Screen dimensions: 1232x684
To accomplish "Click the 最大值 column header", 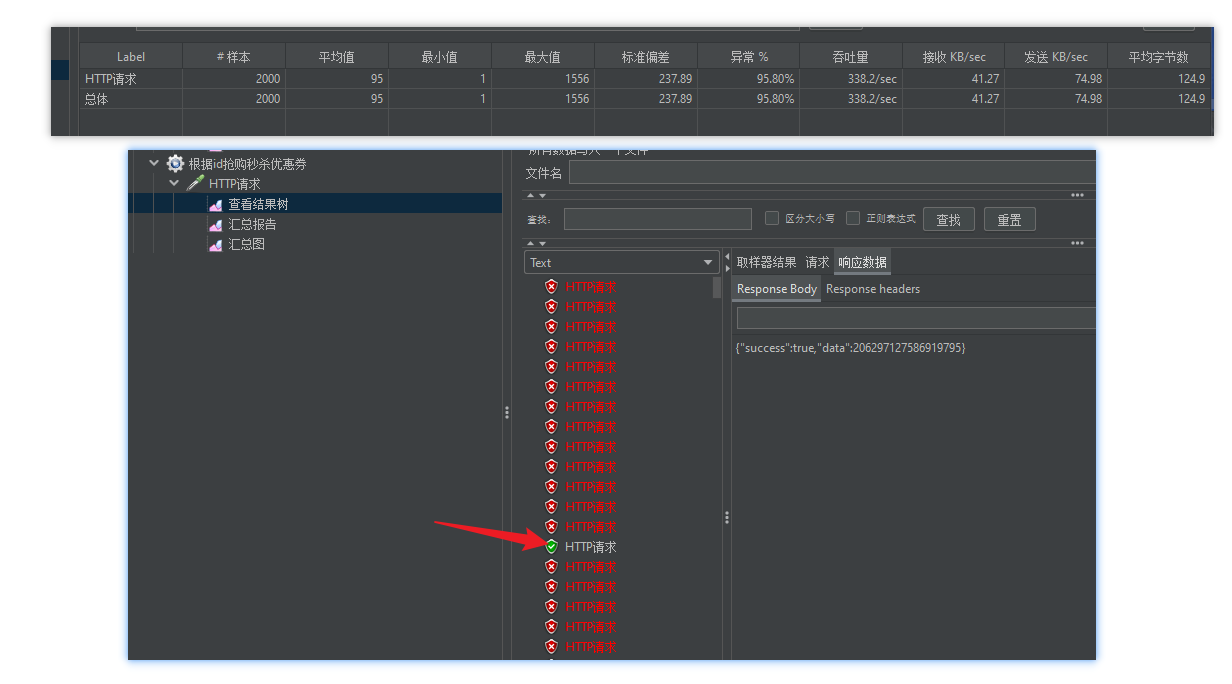I will coord(543,57).
